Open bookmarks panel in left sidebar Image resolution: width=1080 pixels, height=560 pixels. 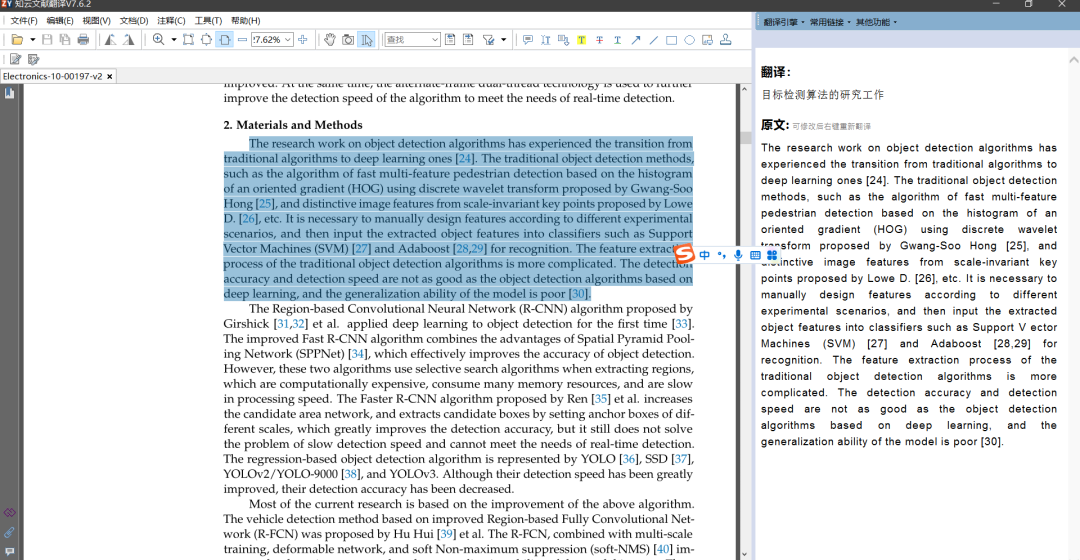(x=10, y=93)
